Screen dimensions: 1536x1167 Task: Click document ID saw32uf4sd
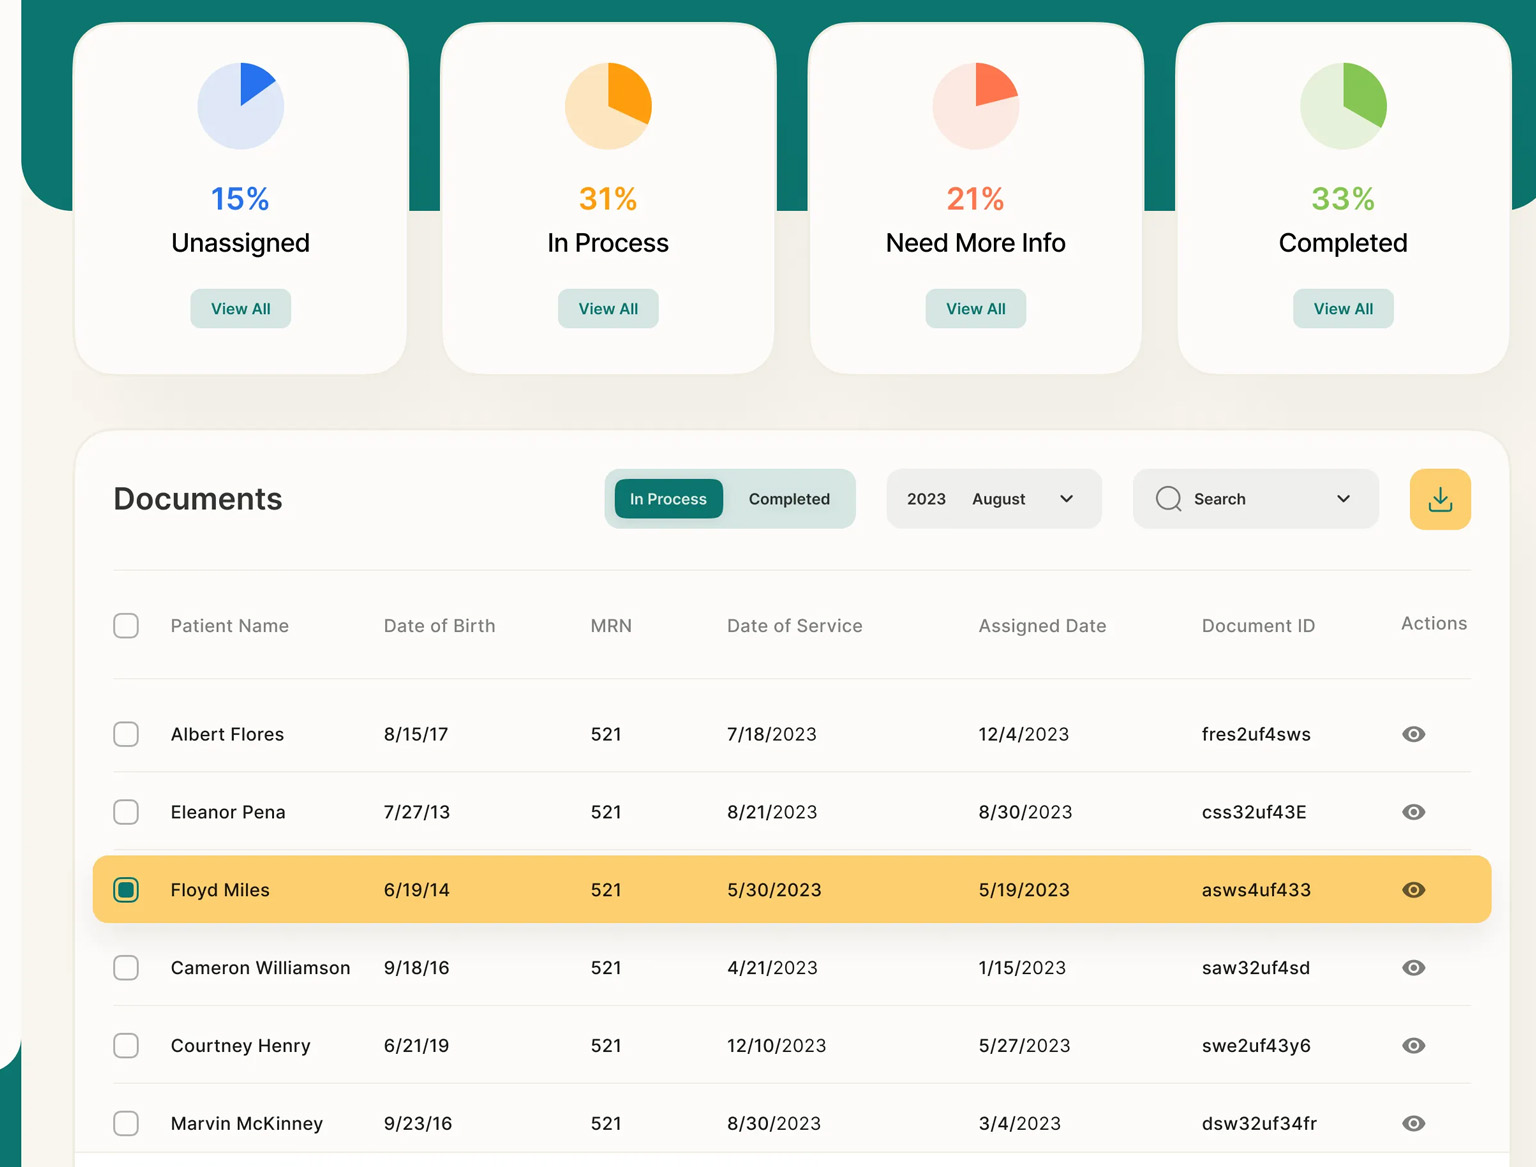coord(1255,968)
